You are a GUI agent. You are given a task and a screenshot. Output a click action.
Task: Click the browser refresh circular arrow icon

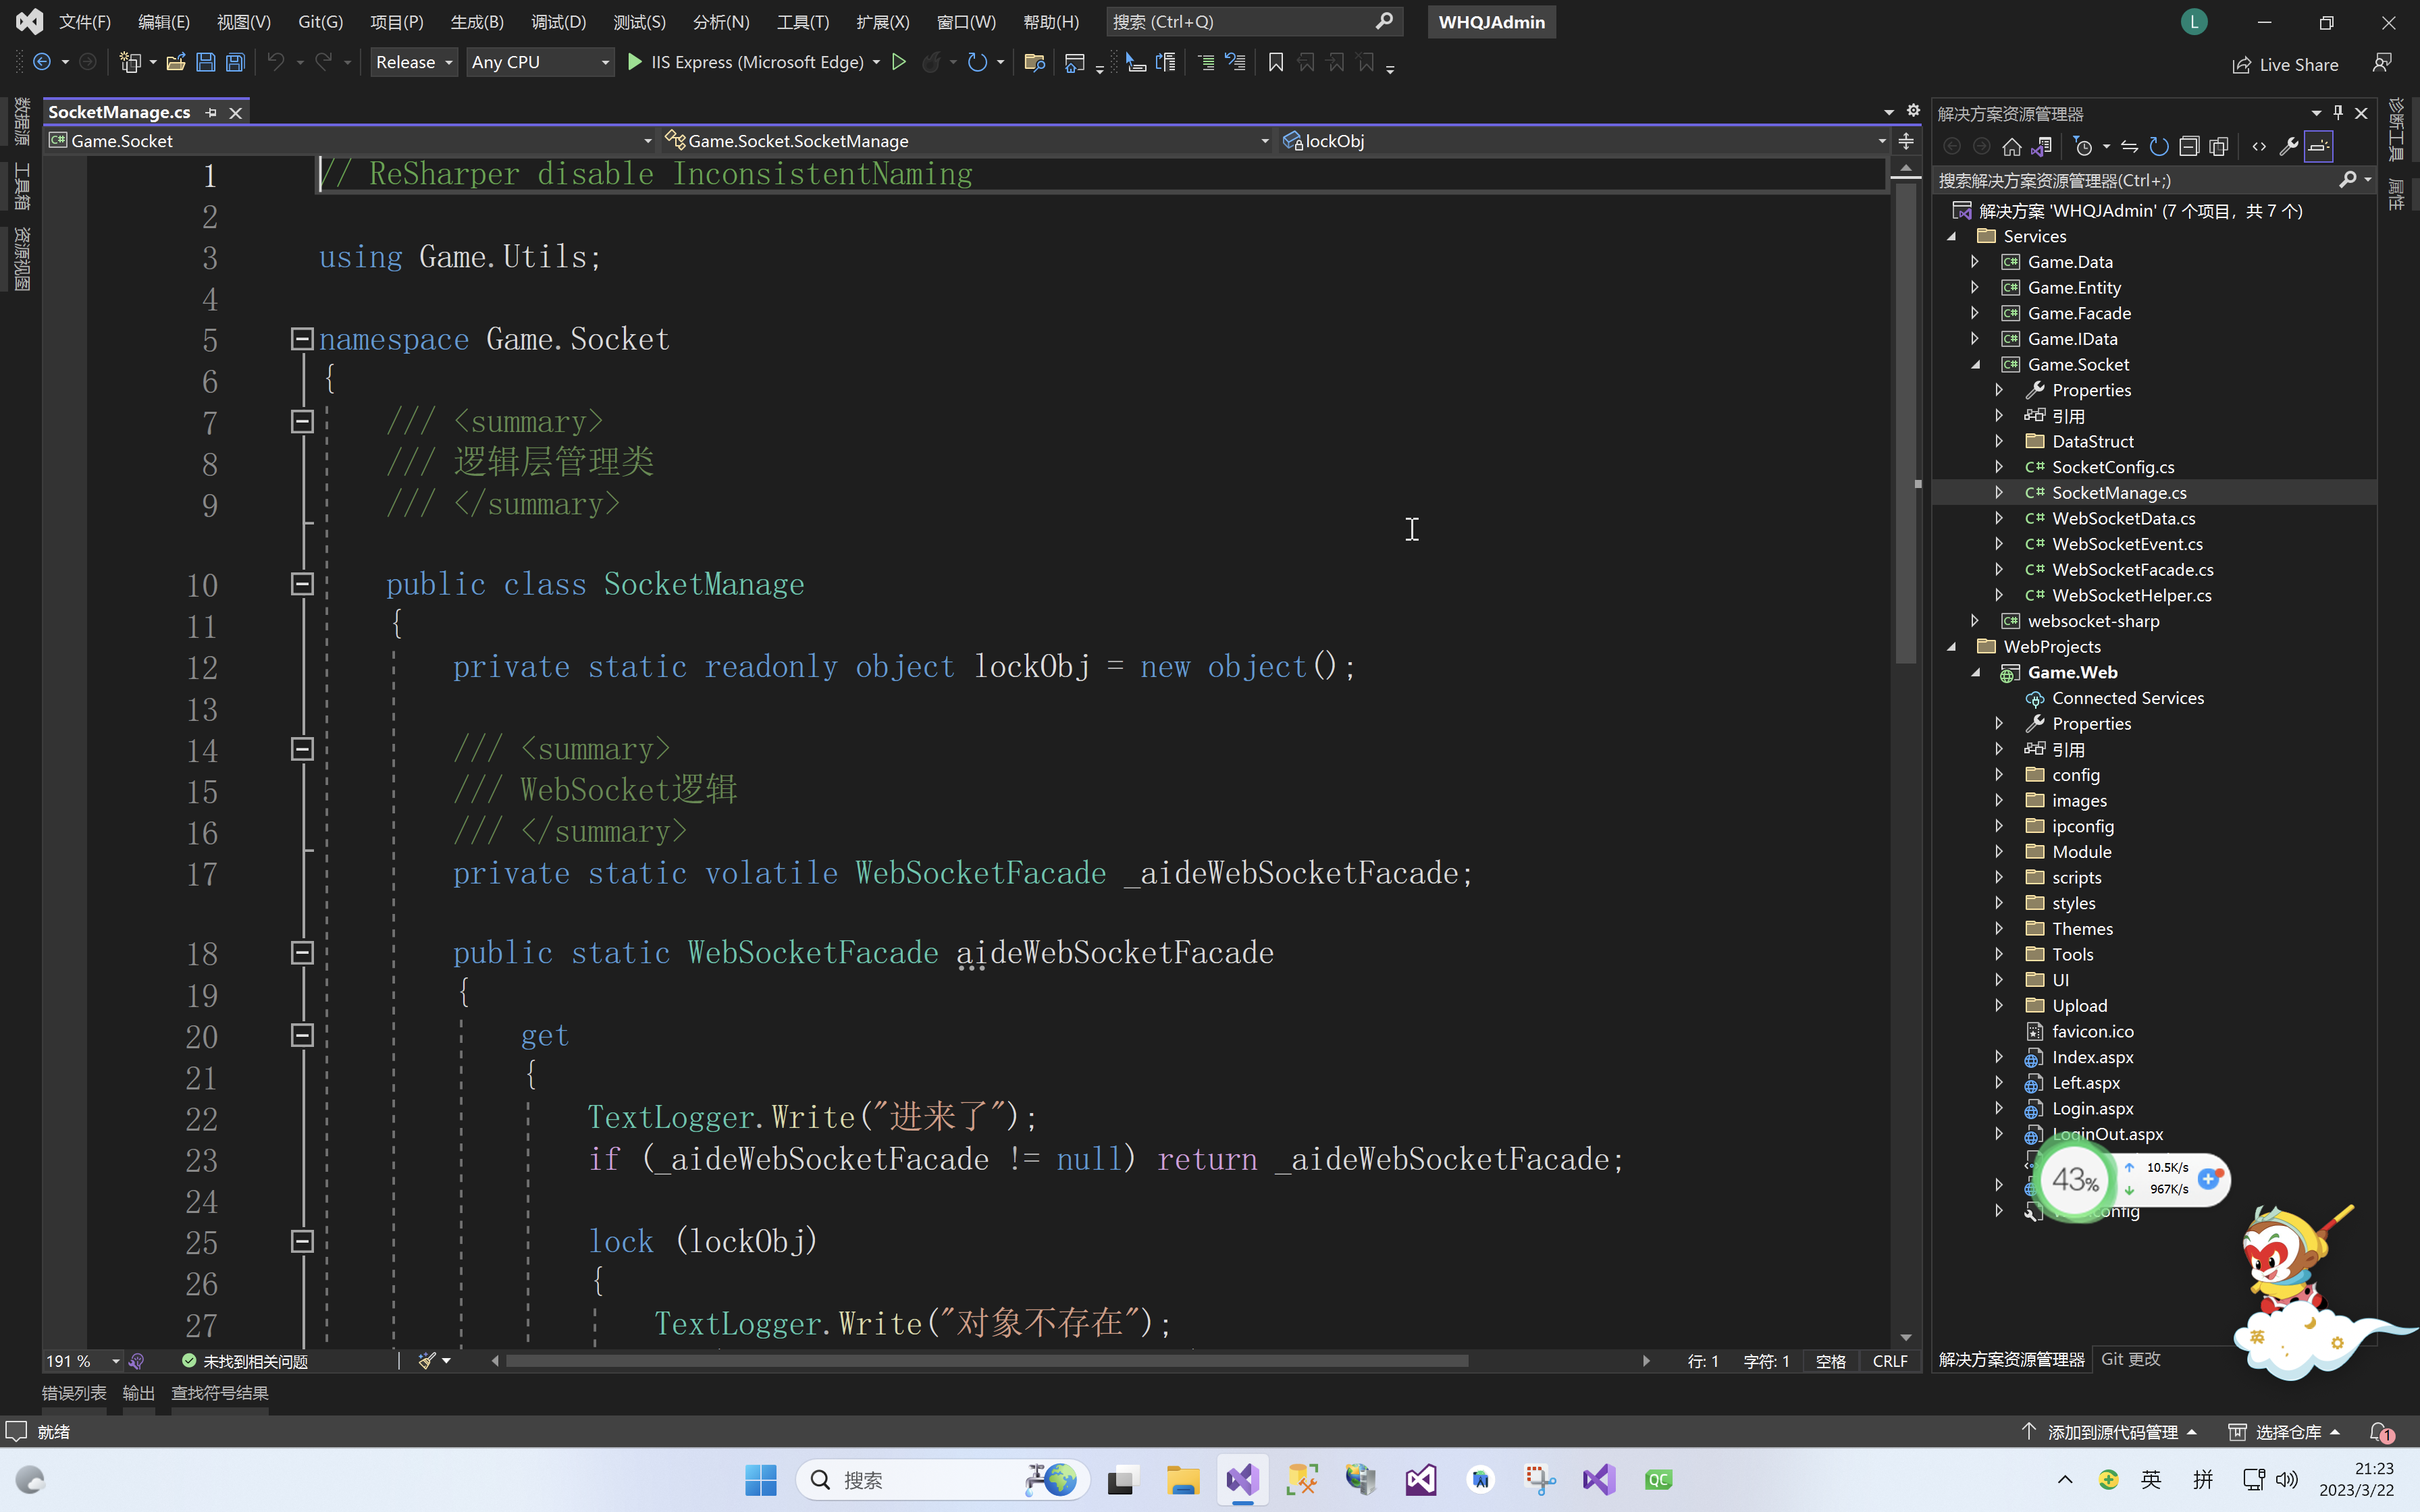click(977, 62)
